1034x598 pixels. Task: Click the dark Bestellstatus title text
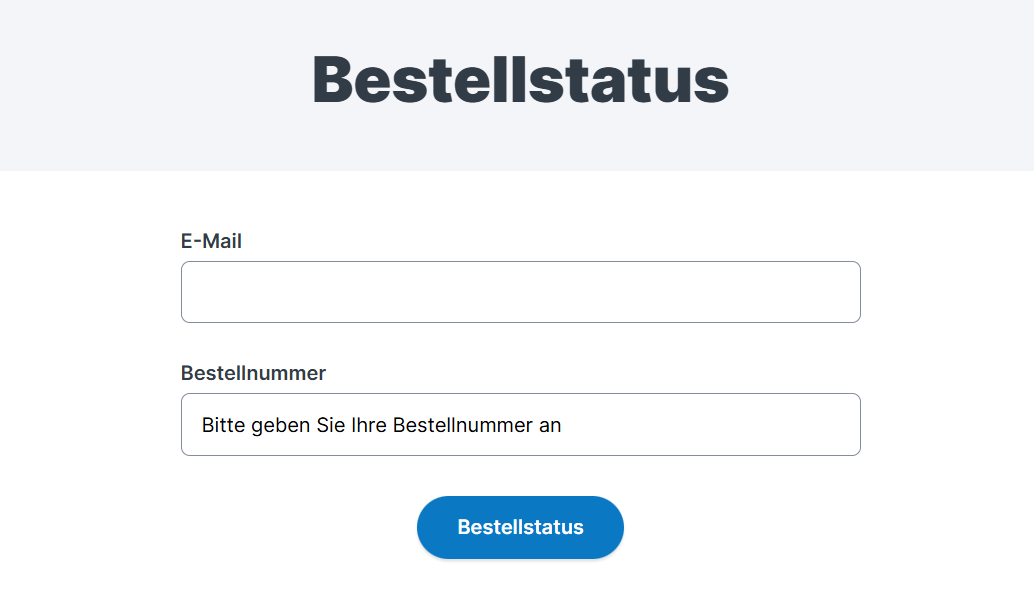click(x=520, y=78)
